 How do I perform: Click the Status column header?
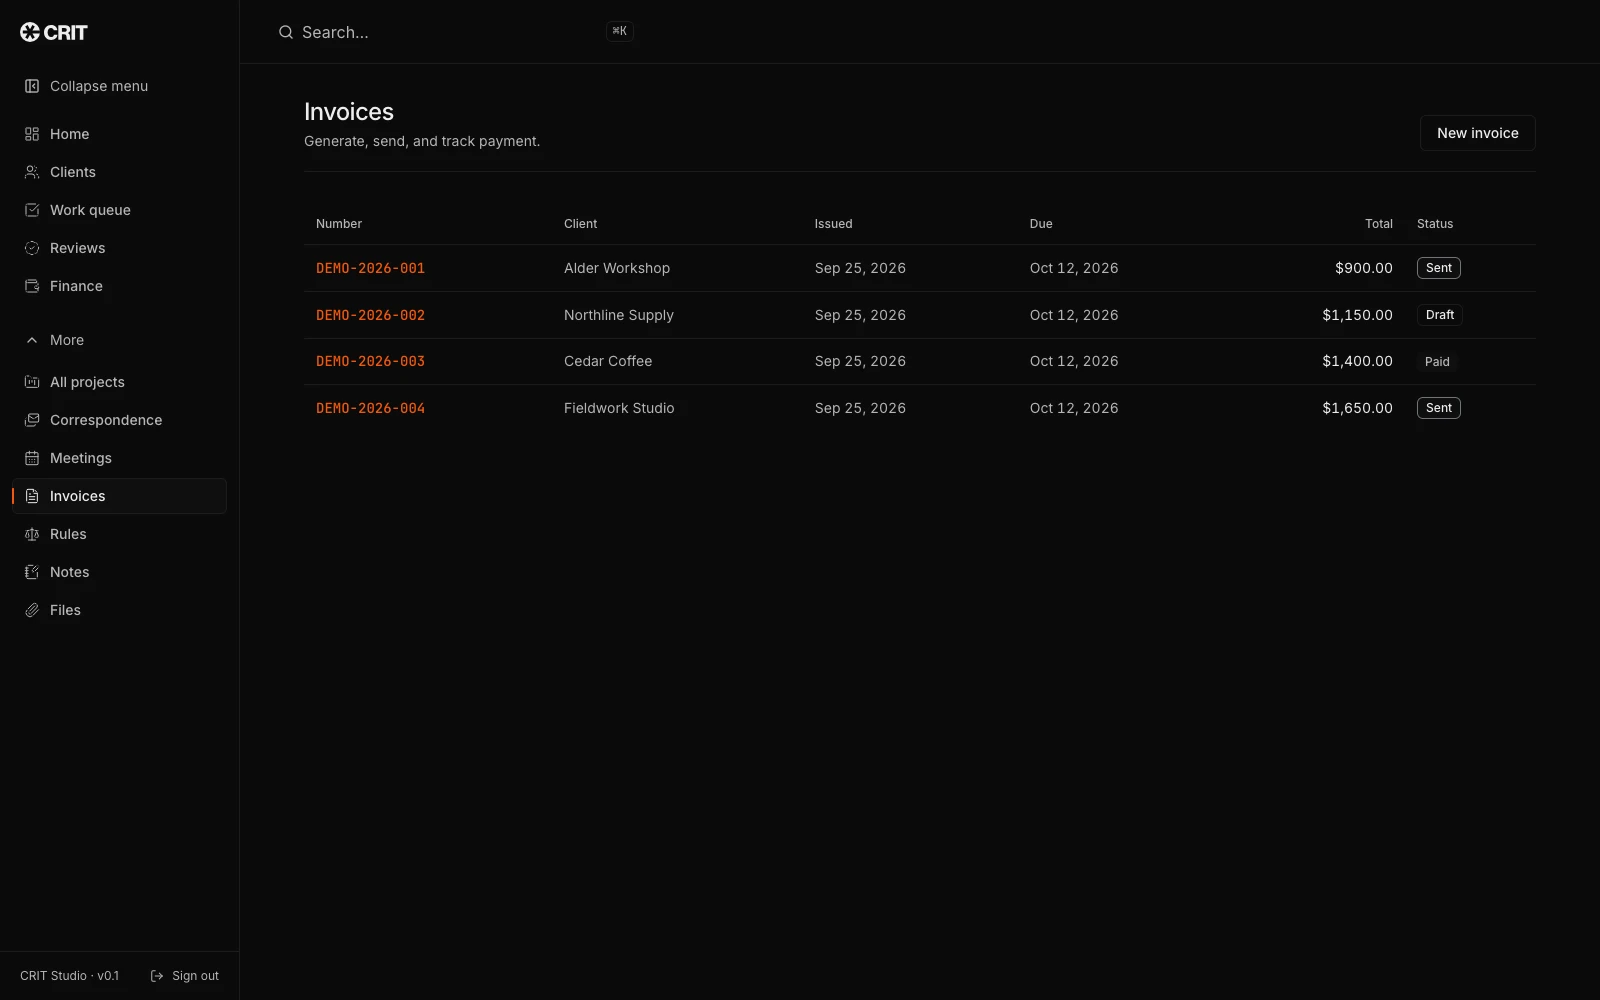[x=1435, y=224]
